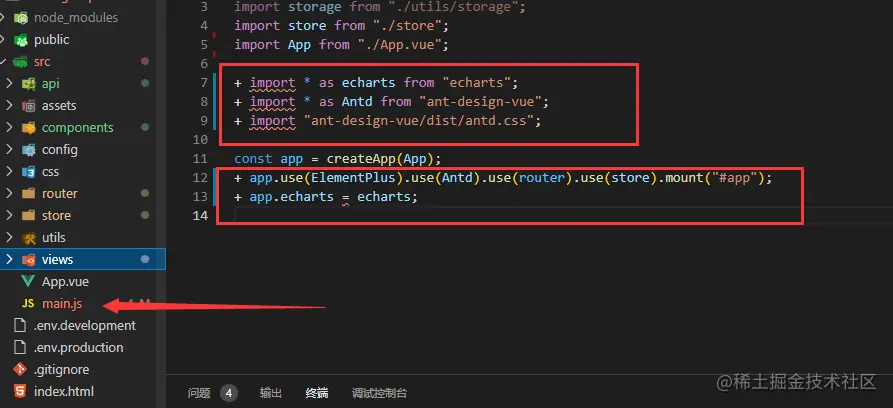
Task: Click the router folder icon
Action: coord(28,194)
